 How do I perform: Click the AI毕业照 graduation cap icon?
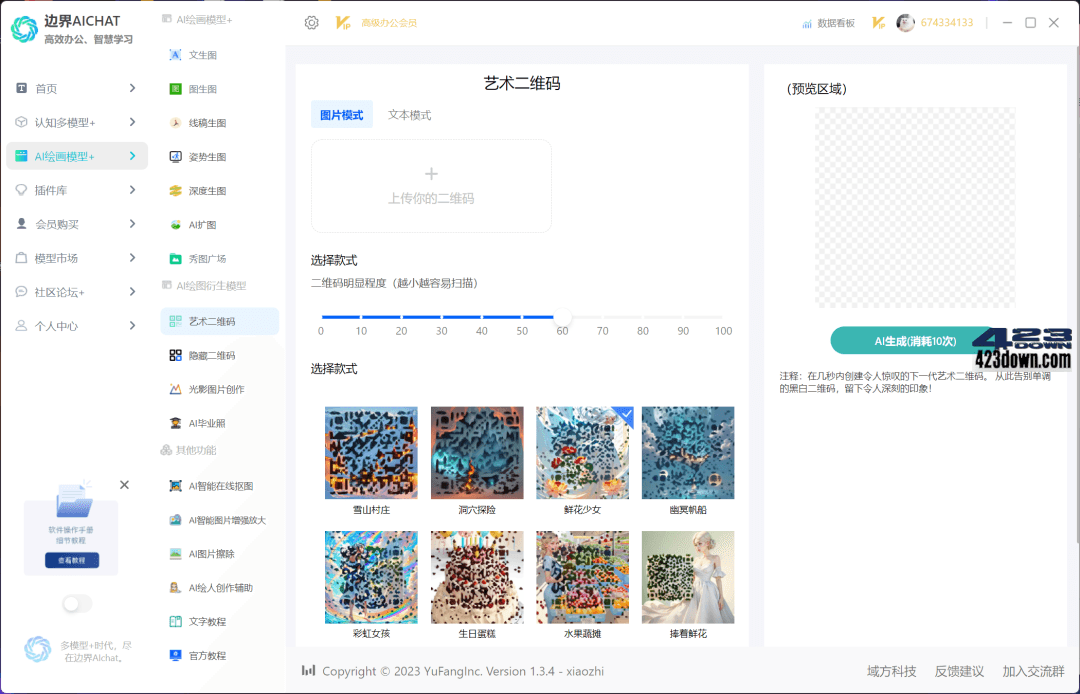coord(175,423)
